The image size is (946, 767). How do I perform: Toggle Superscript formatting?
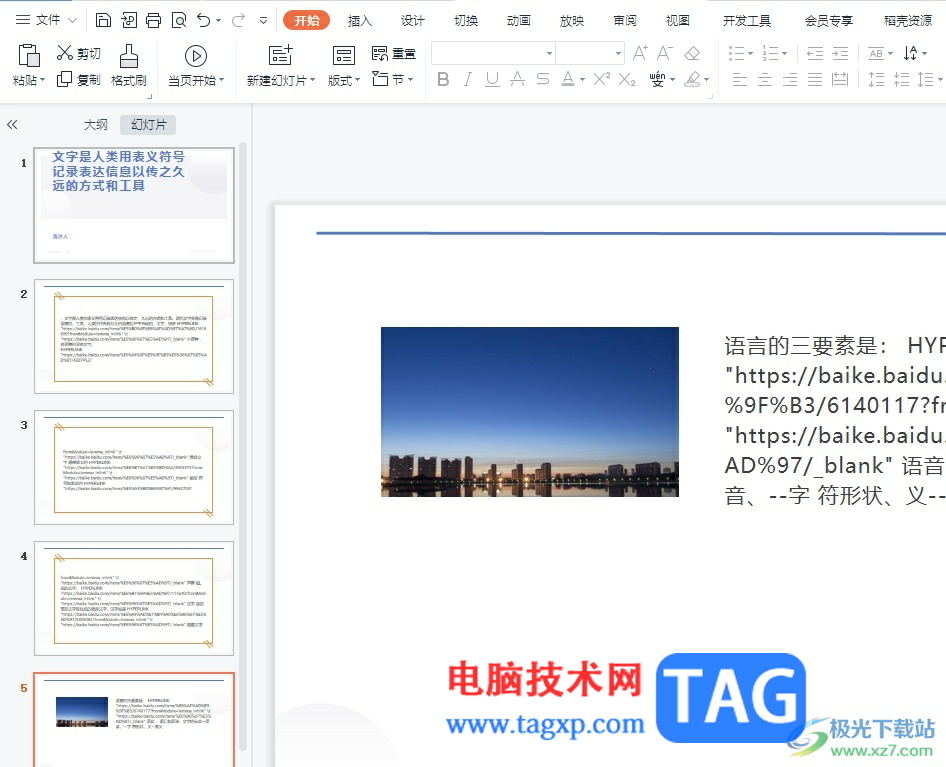pyautogui.click(x=602, y=78)
